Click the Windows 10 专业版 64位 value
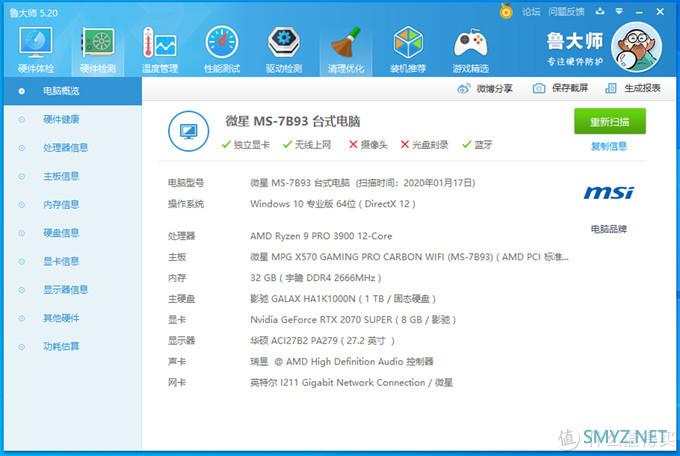This screenshot has width=680, height=456. (333, 204)
